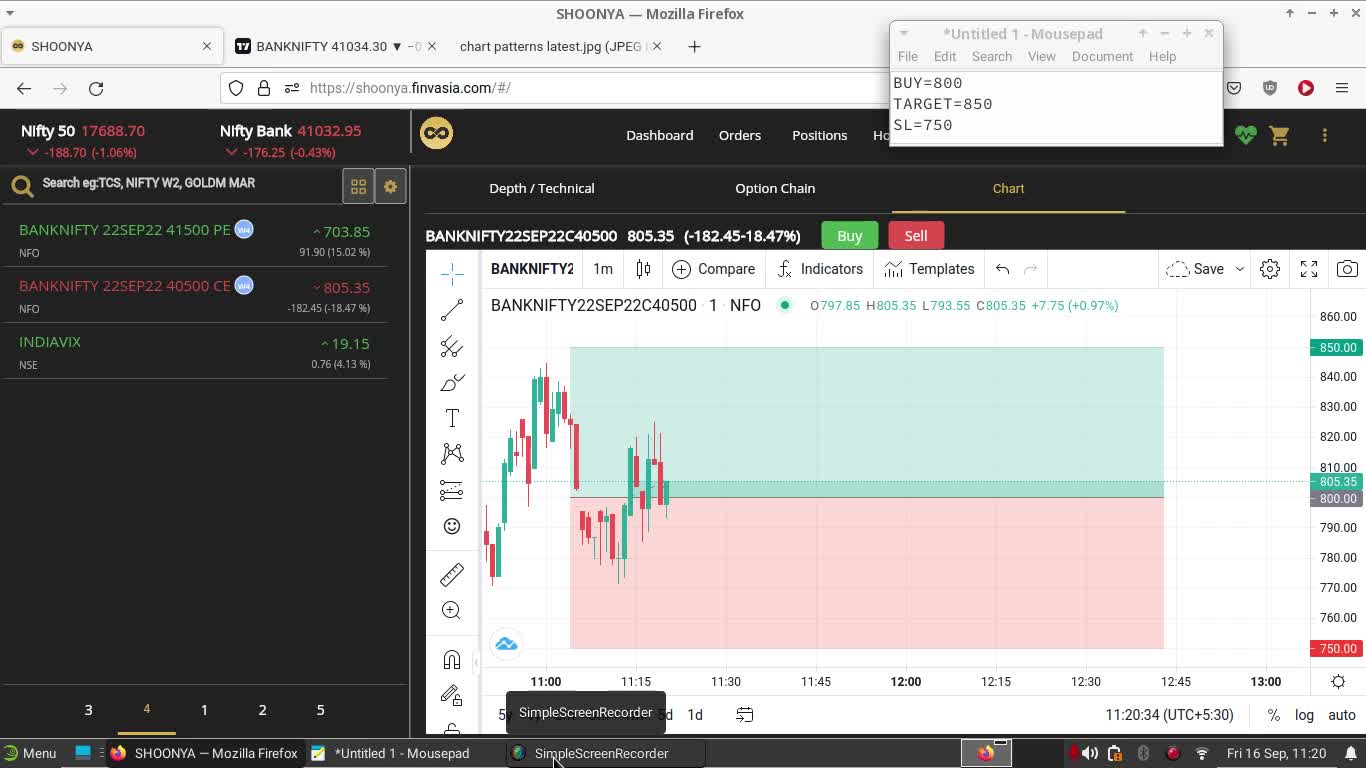Select the pitchfork drawing tool

(452, 346)
